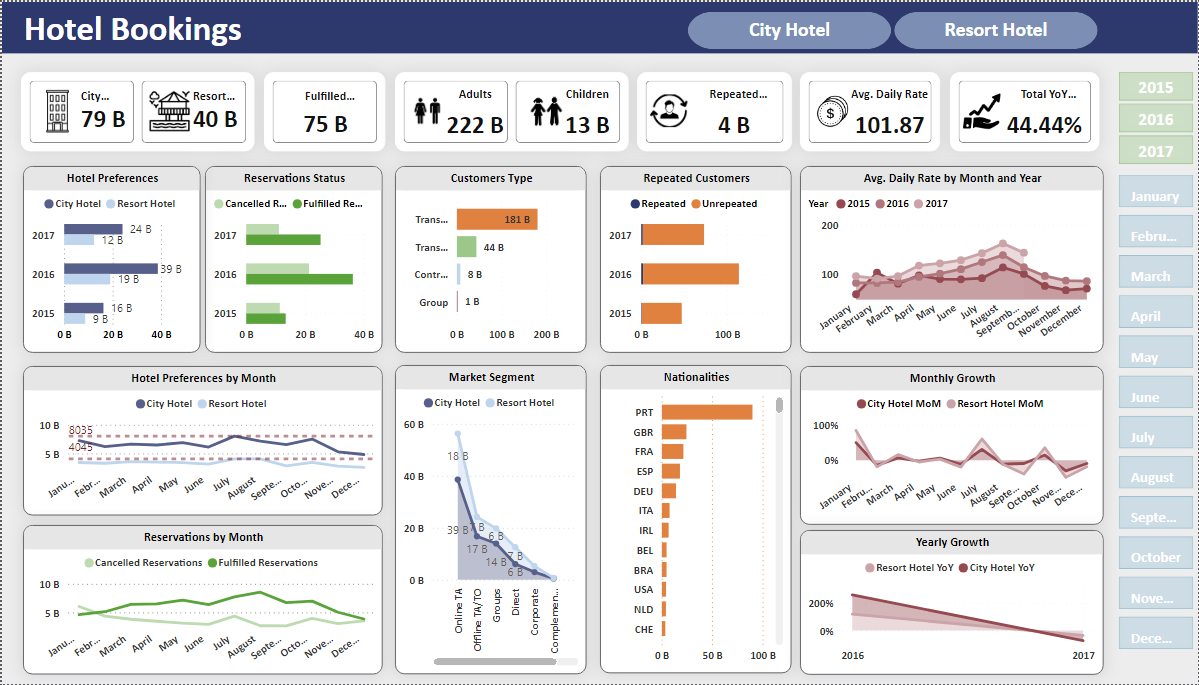Click the Hotel Bookings dashboard title
The image size is (1199, 685).
pyautogui.click(x=133, y=30)
